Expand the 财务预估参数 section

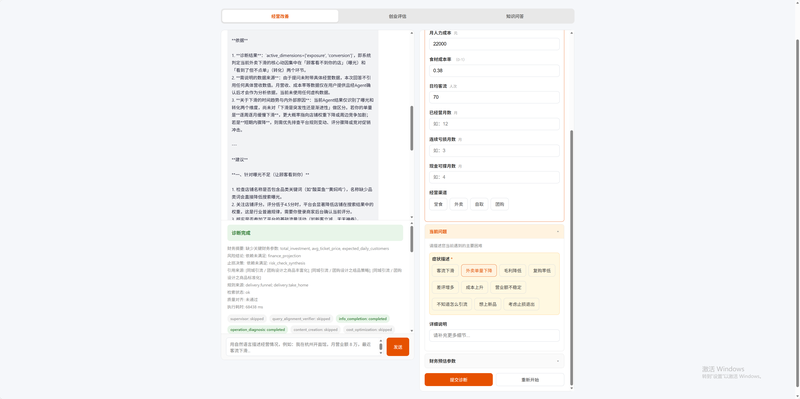point(494,361)
